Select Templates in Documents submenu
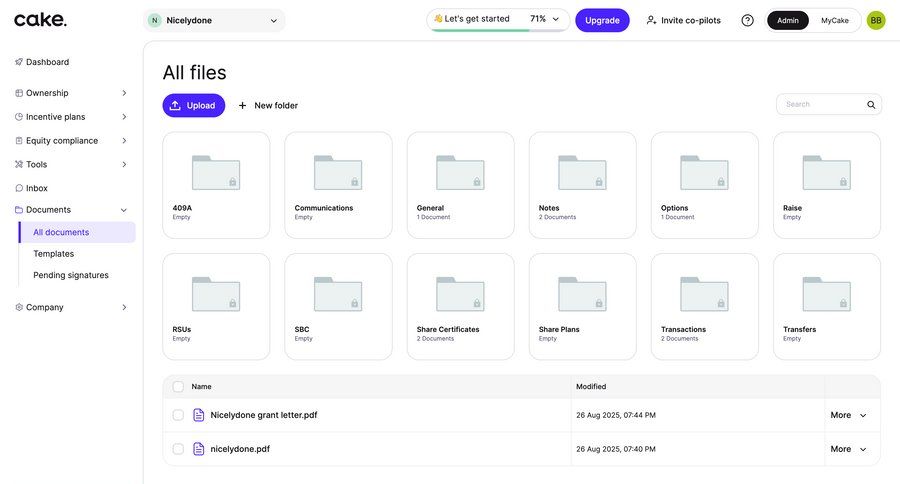Viewport: 900px width, 484px height. (53, 254)
